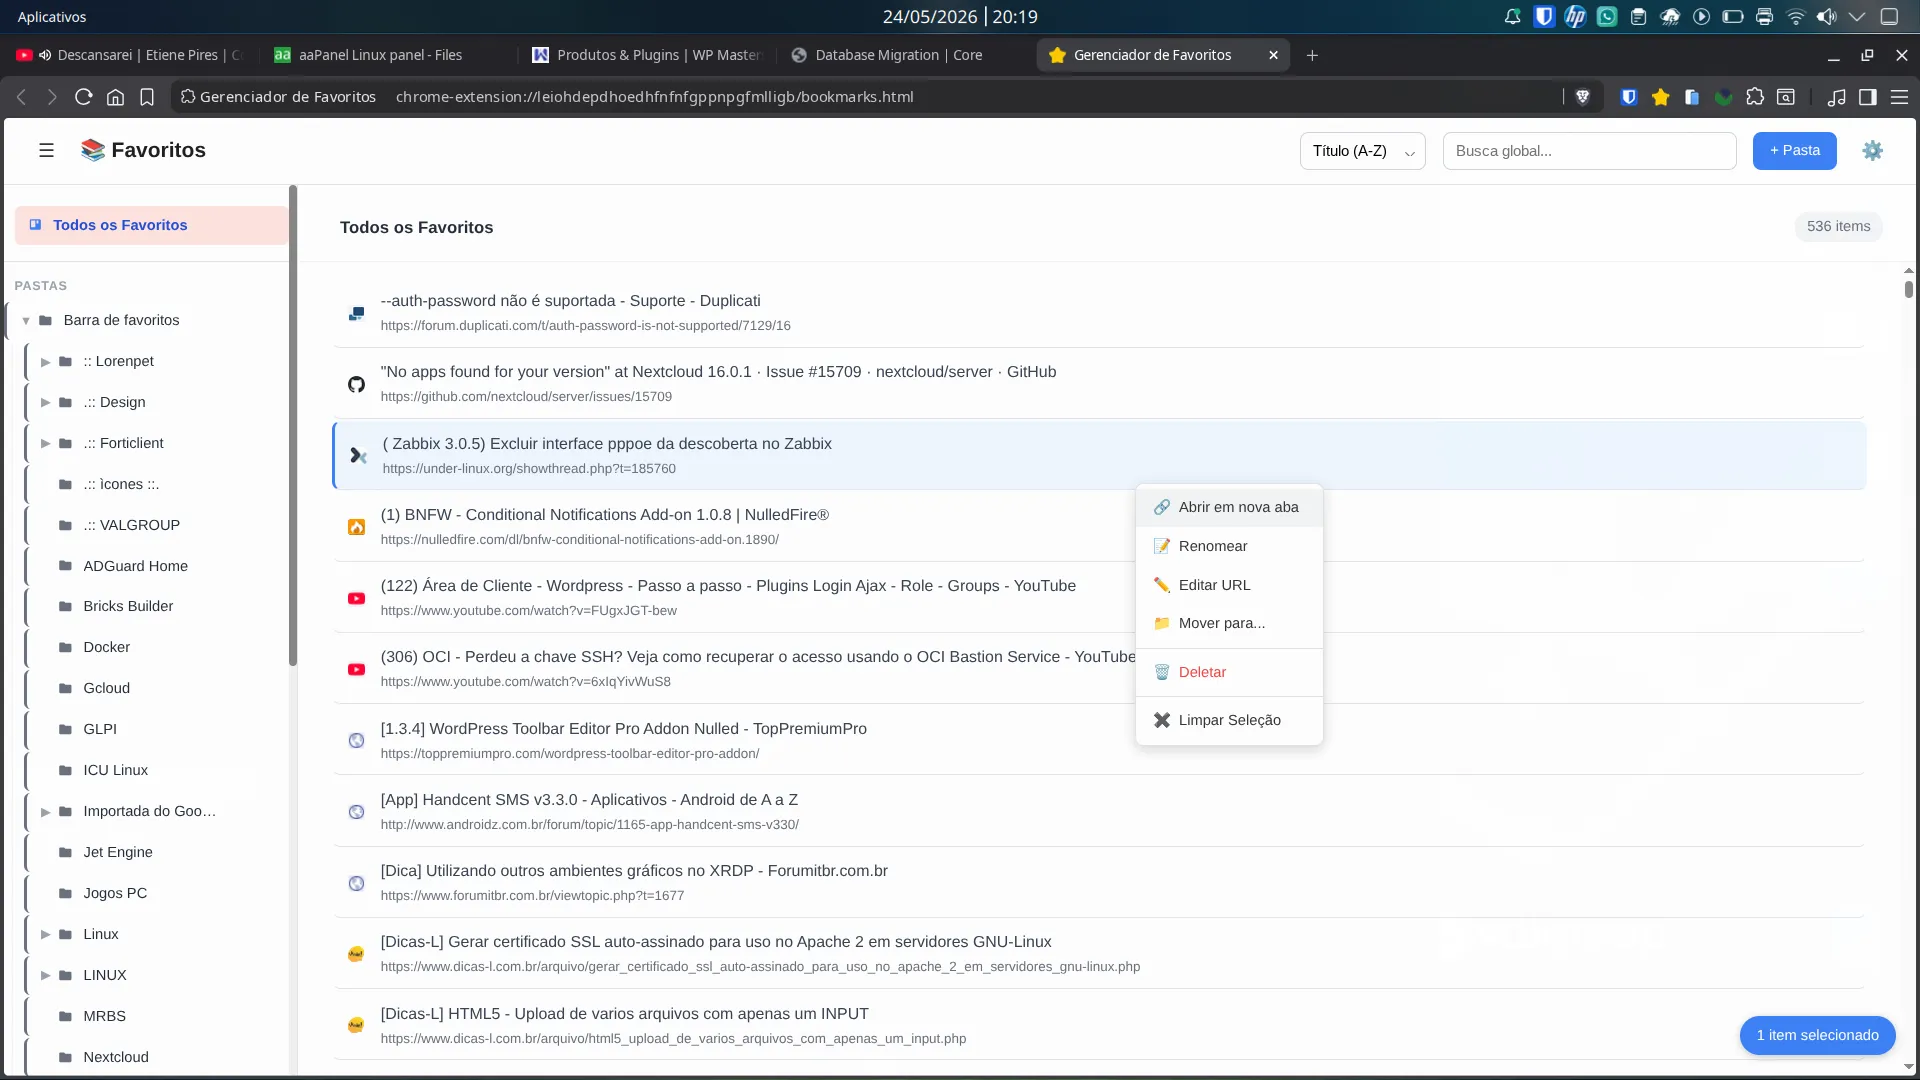Open the volume icon in system tray

[1826, 17]
